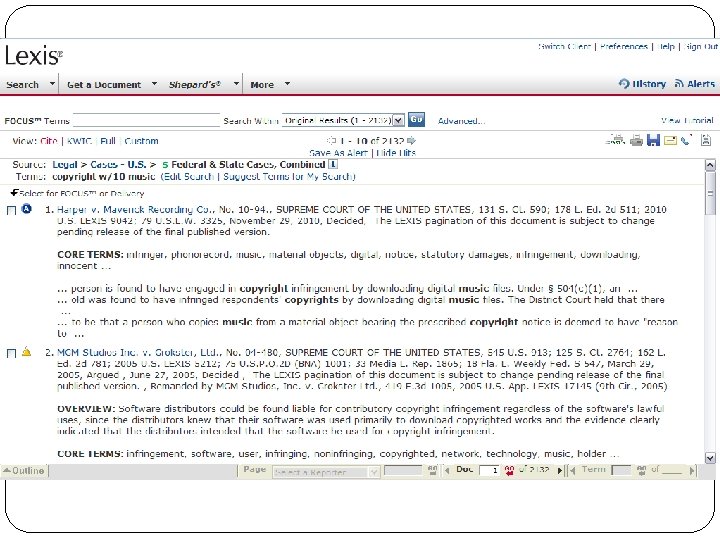Click previous results arrow beside 1 - 10
720x540 pixels.
click(x=331, y=141)
